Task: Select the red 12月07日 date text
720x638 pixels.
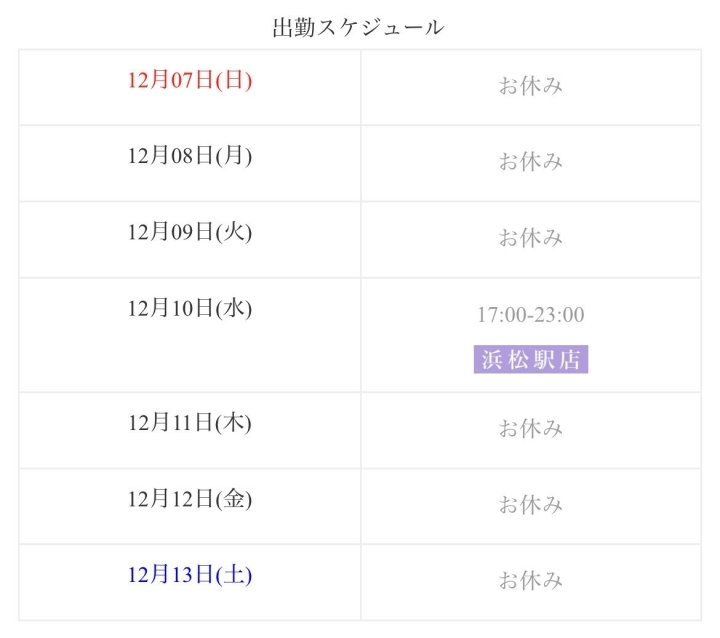Action: 171,80
